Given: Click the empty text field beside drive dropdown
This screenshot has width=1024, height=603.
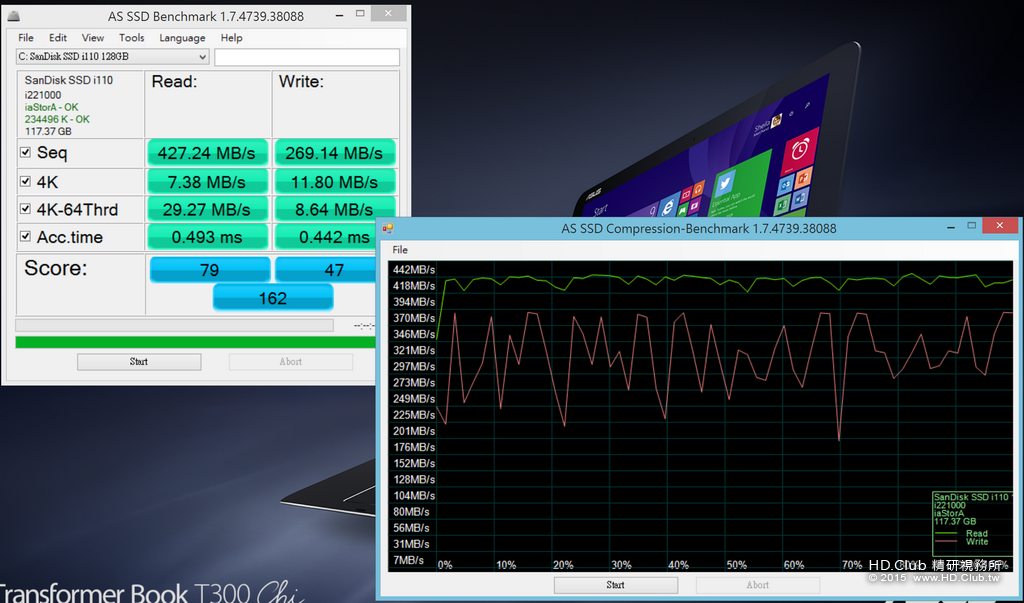Looking at the screenshot, I should coord(307,57).
